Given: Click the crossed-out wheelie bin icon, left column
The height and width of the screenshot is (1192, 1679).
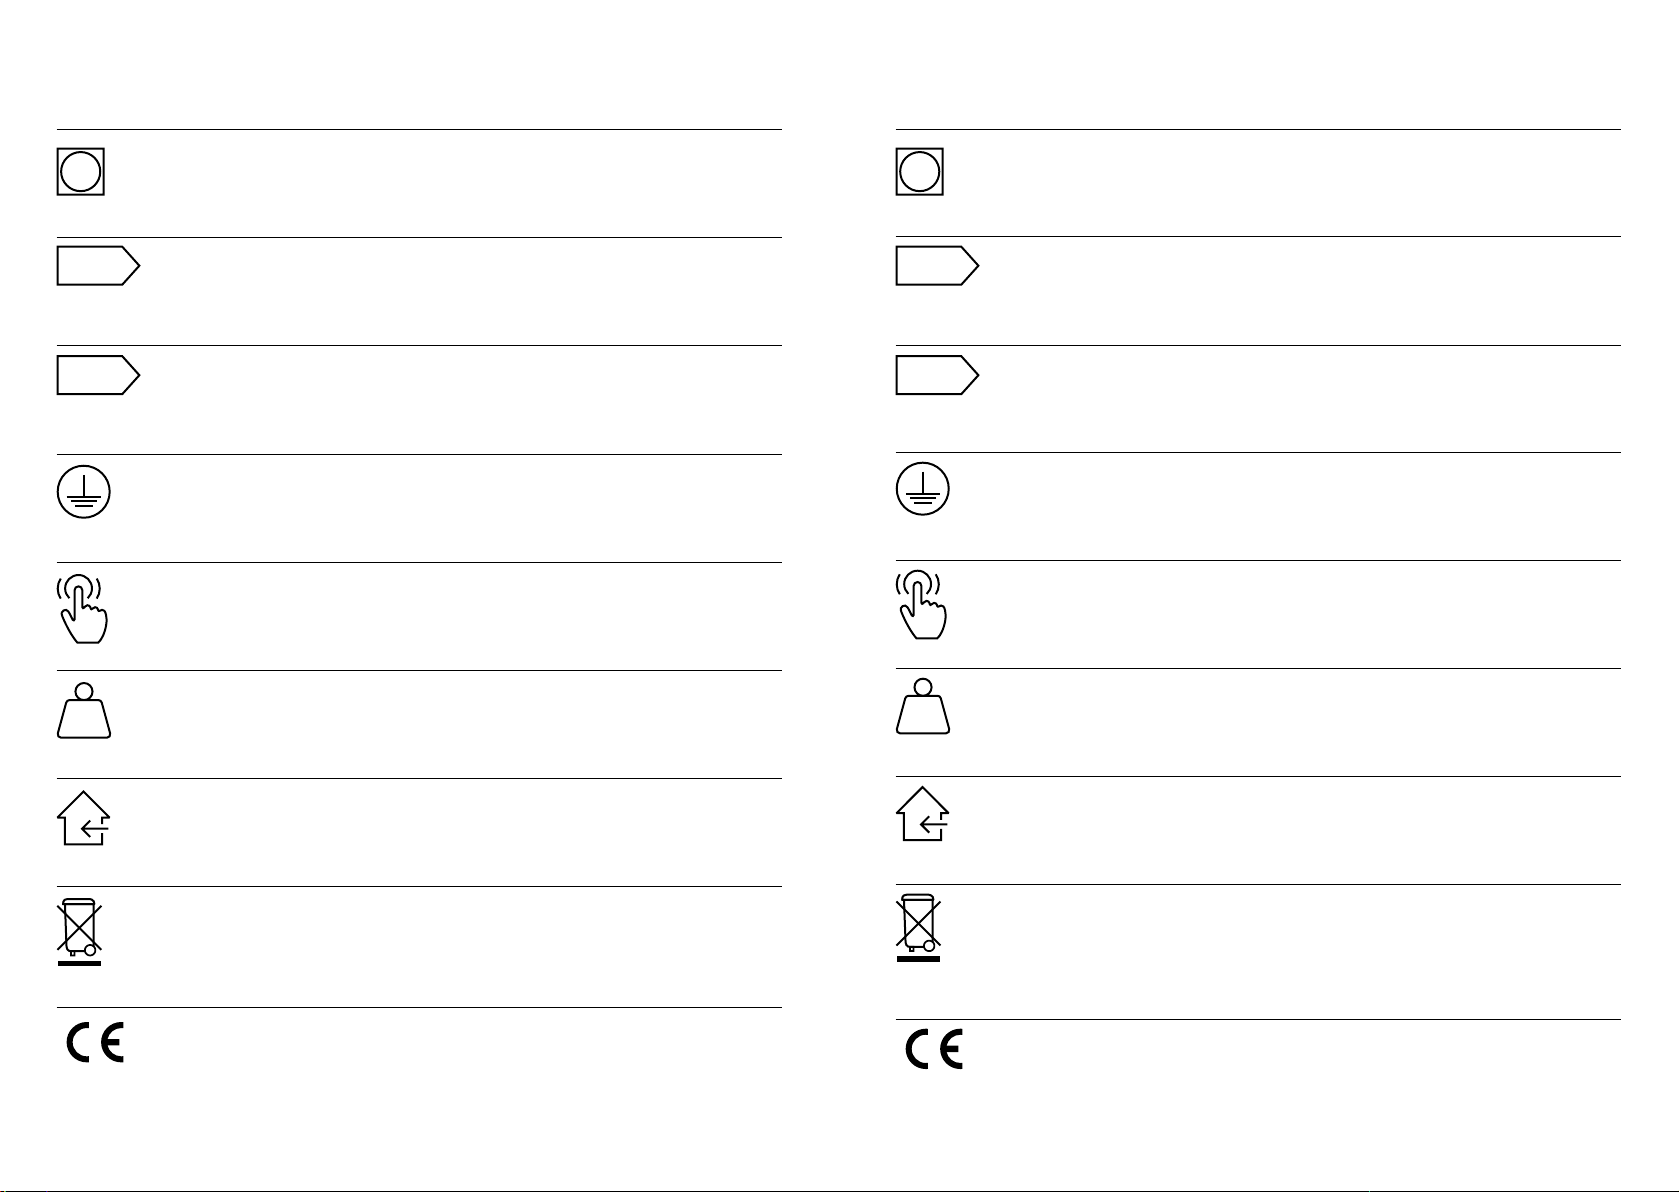Looking at the screenshot, I should (79, 931).
